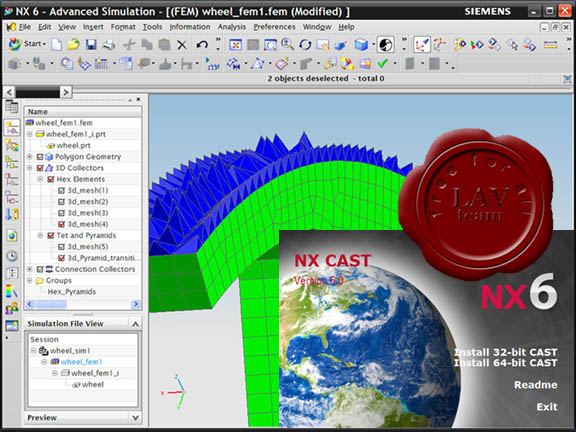Open the History clock sidebar icon
Screen dimensions: 576x432
tap(12, 256)
